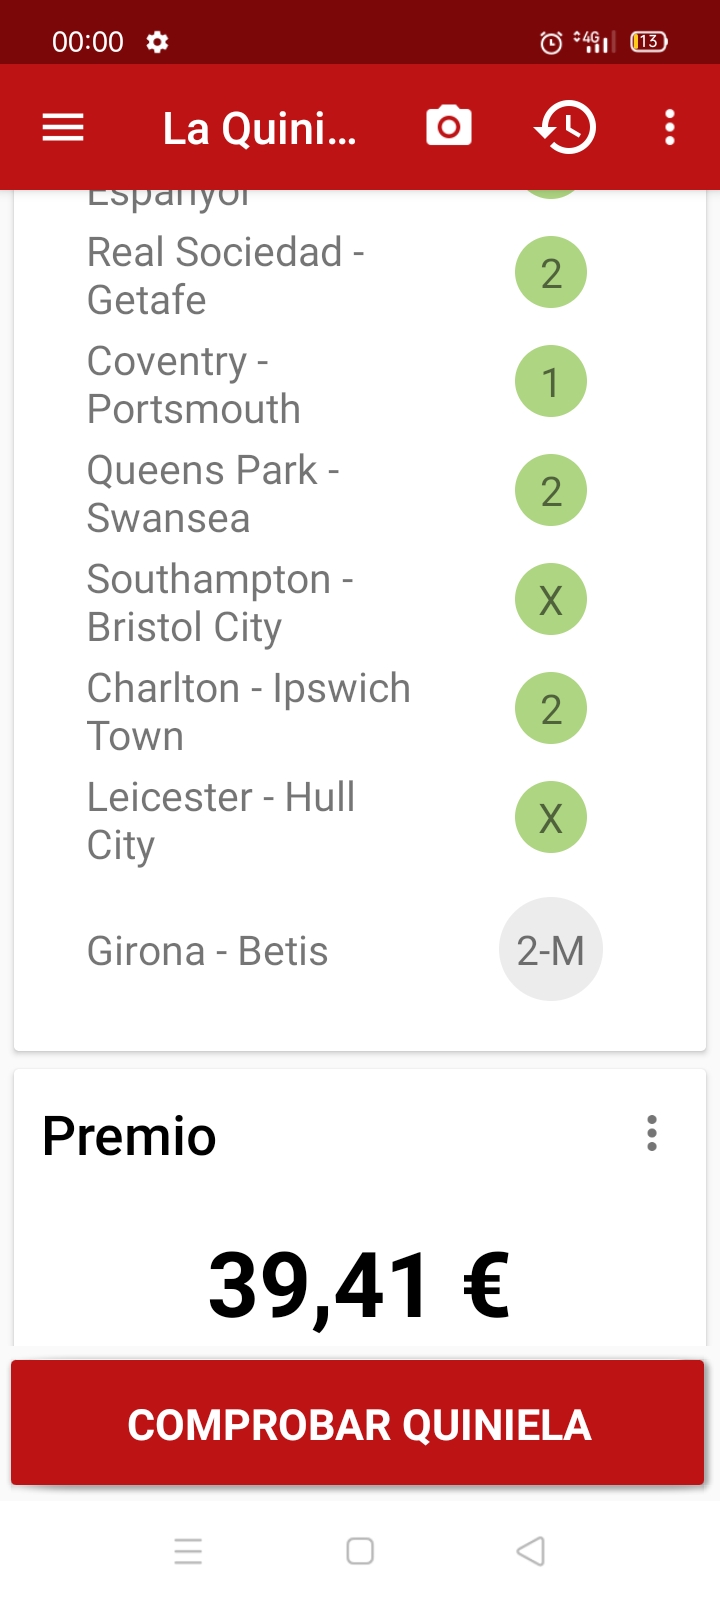Toggle the Coventry - Portsmouth result circle
This screenshot has height=1600, width=720.
pyautogui.click(x=550, y=382)
